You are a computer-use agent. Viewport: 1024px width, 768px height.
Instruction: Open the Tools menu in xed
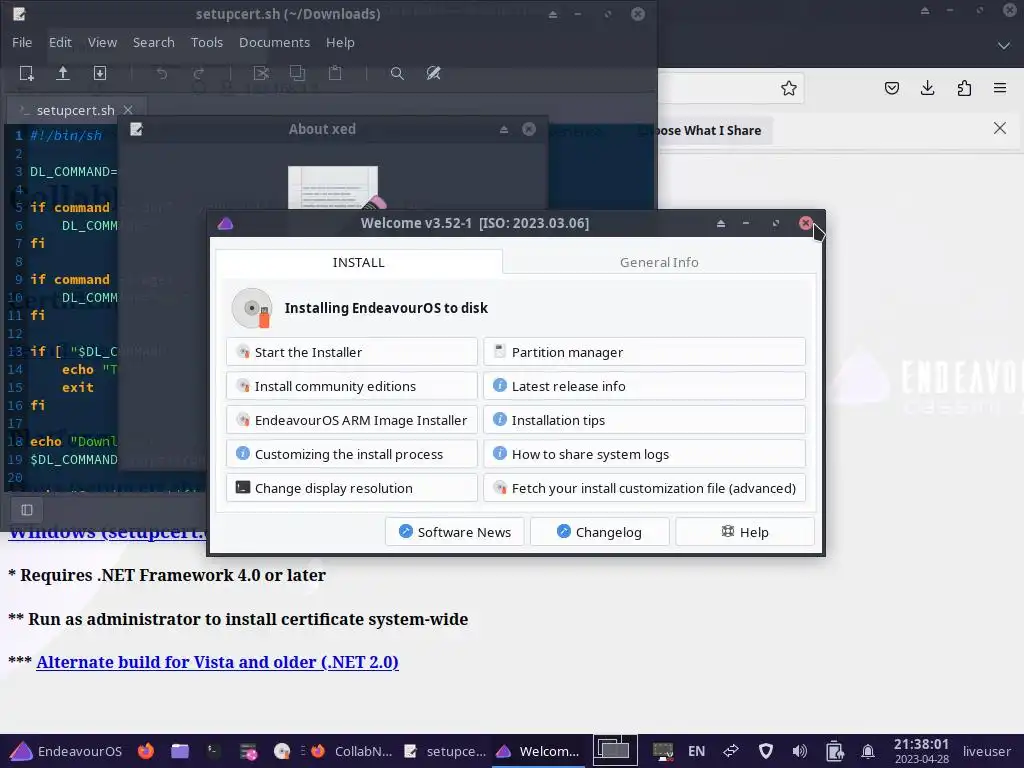tap(206, 42)
